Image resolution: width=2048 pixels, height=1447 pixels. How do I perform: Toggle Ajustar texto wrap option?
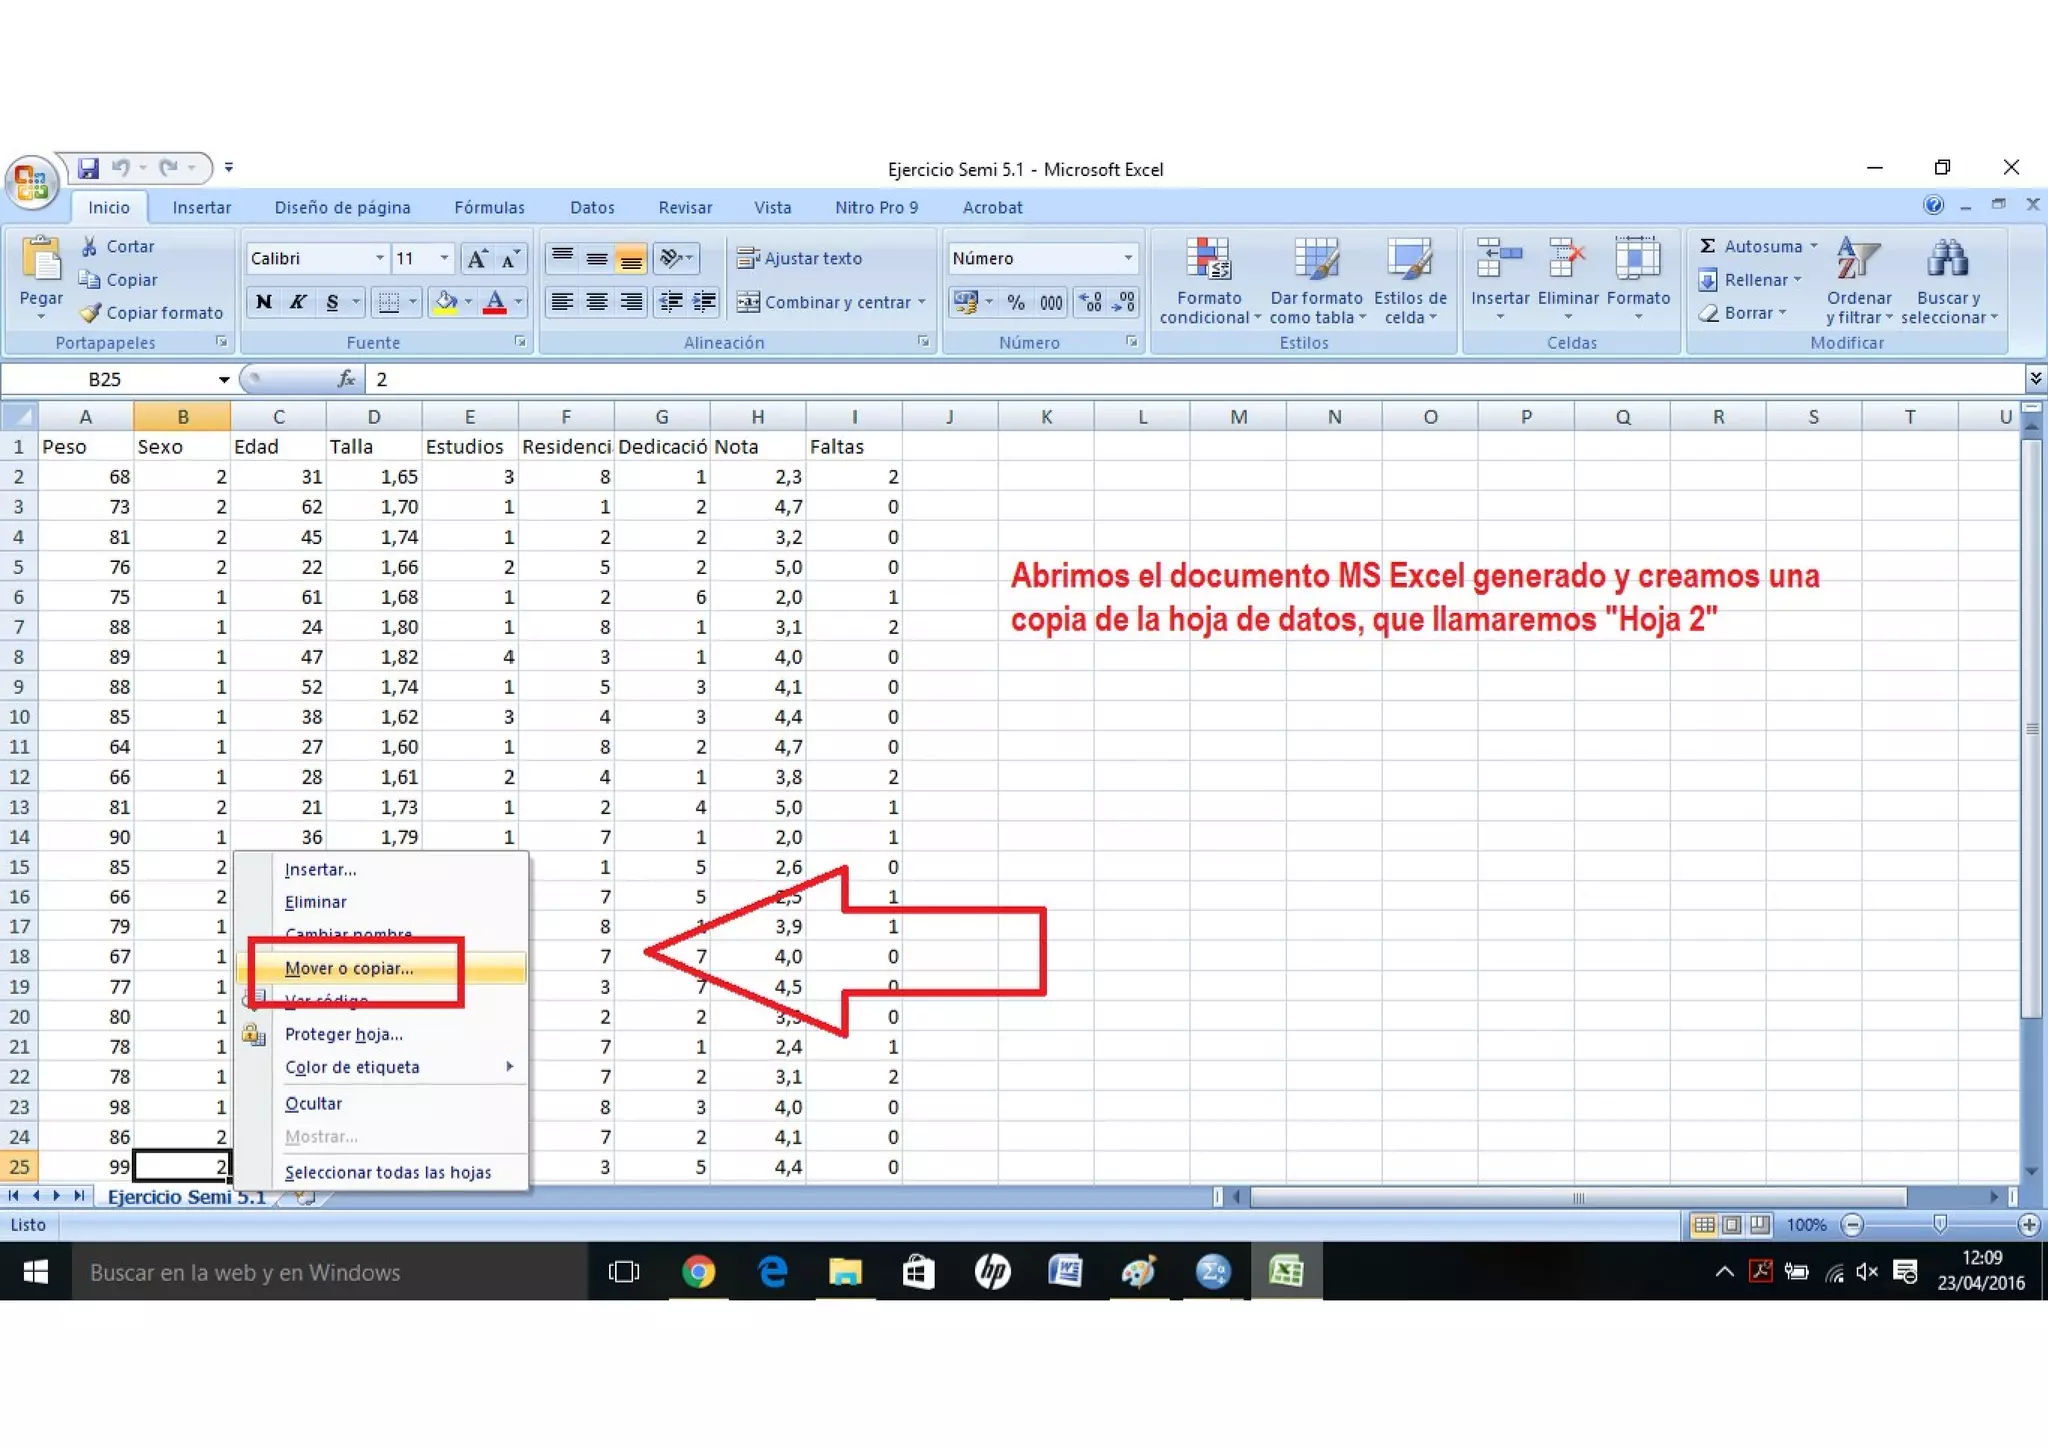click(x=800, y=258)
